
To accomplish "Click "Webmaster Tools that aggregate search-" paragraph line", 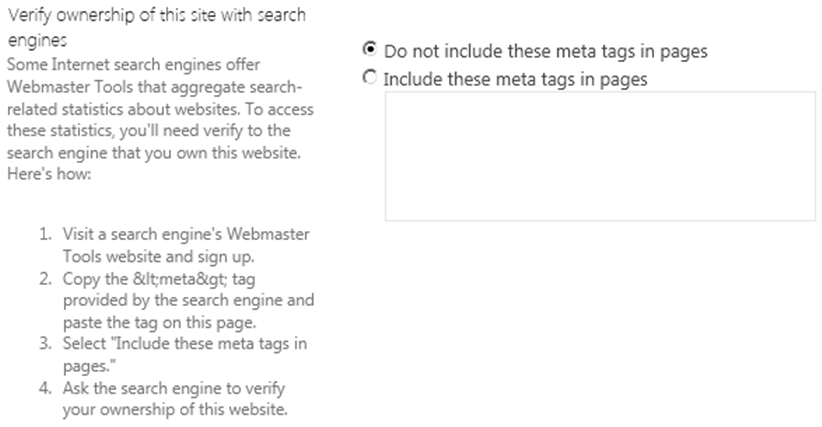I will click(x=133, y=85).
